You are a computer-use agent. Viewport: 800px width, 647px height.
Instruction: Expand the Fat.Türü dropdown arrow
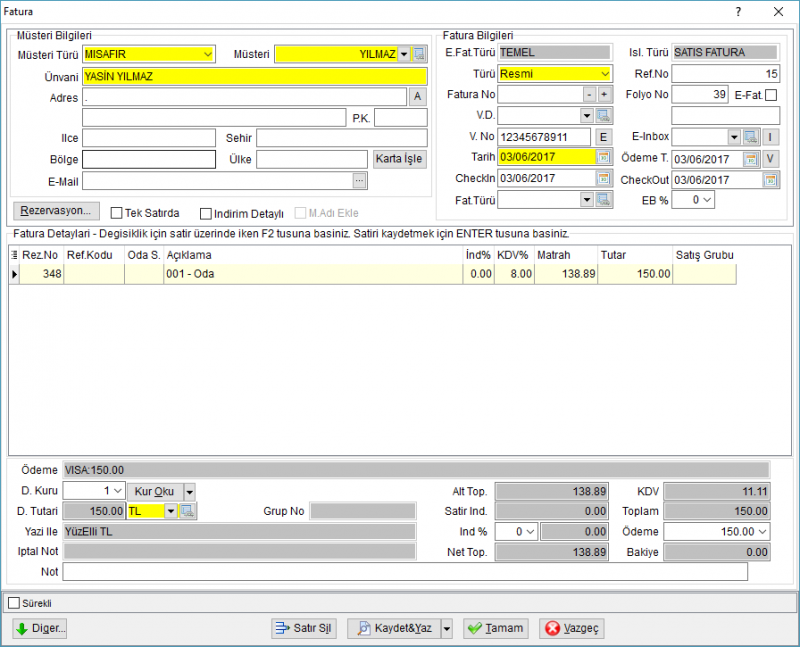[587, 200]
